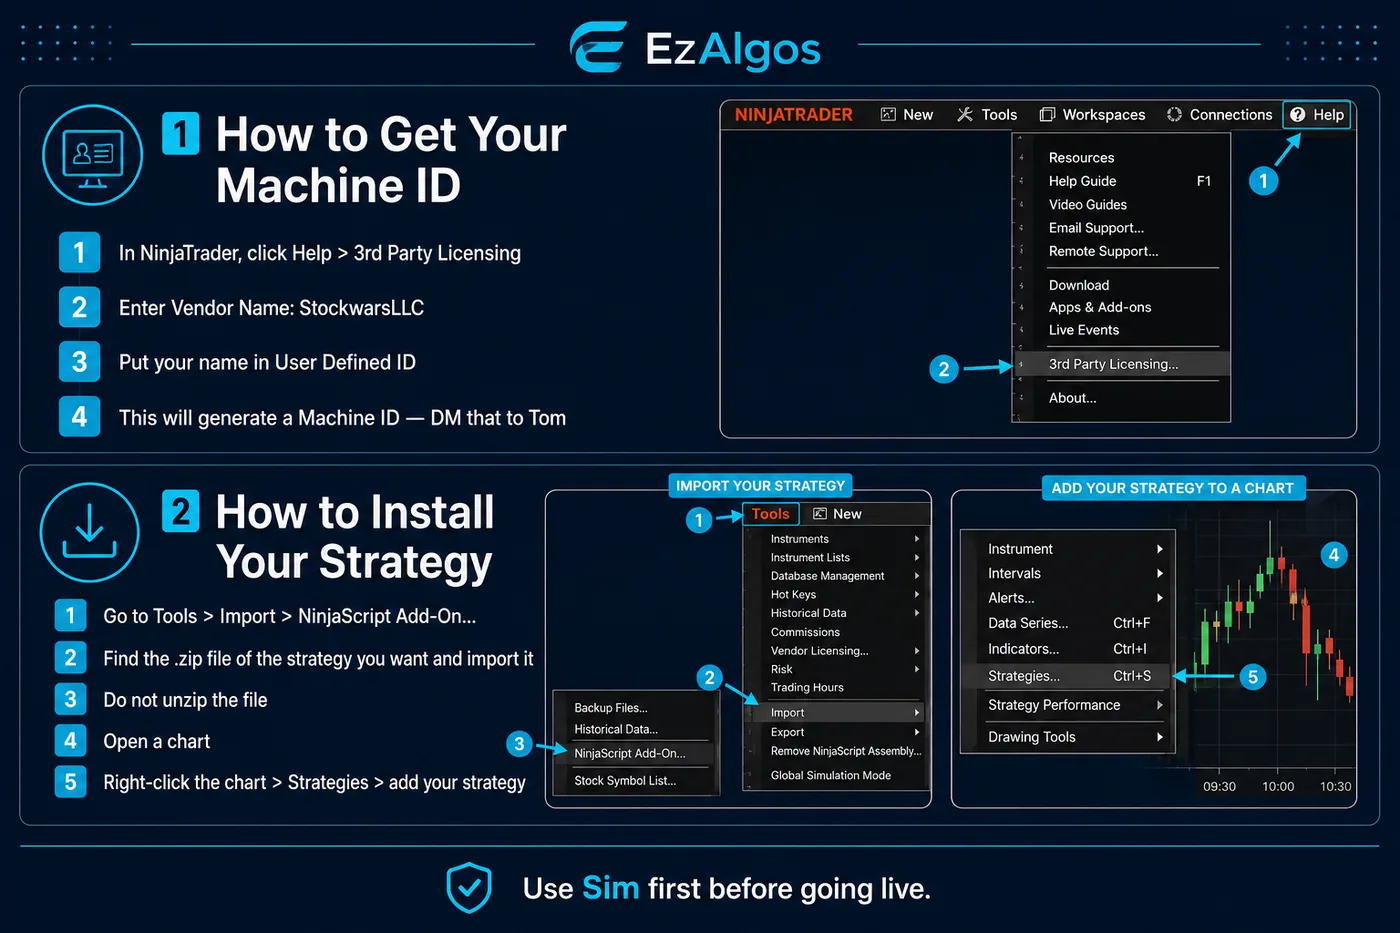
Task: Expand the Vendor Licensing... submenu arrow
Action: 917,651
